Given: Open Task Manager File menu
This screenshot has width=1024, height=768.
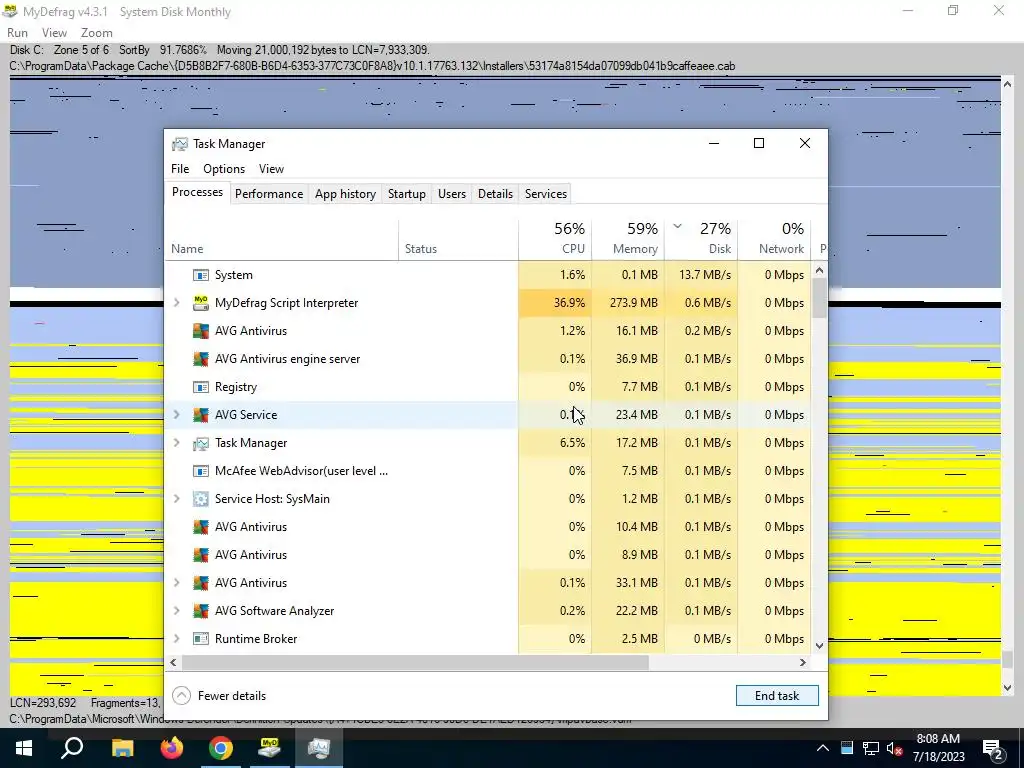Looking at the screenshot, I should (x=180, y=169).
